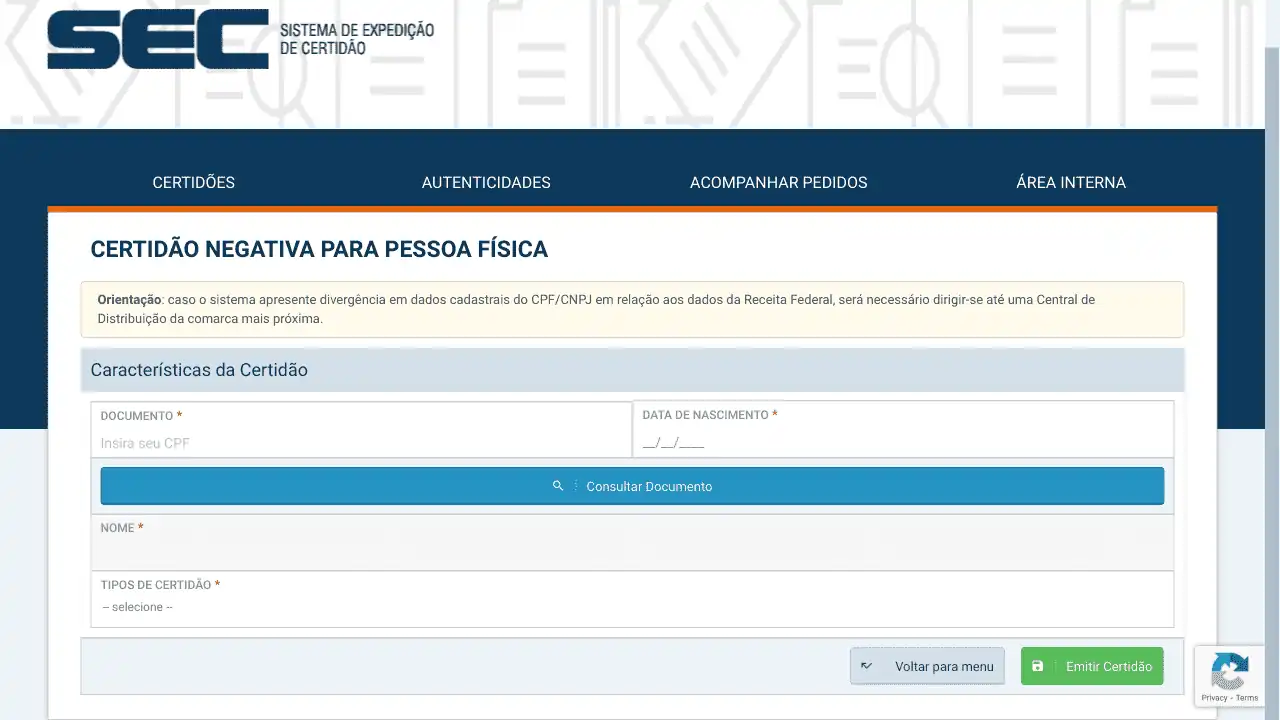Click the page's vertical scrollbar
1280x720 pixels.
1272,300
